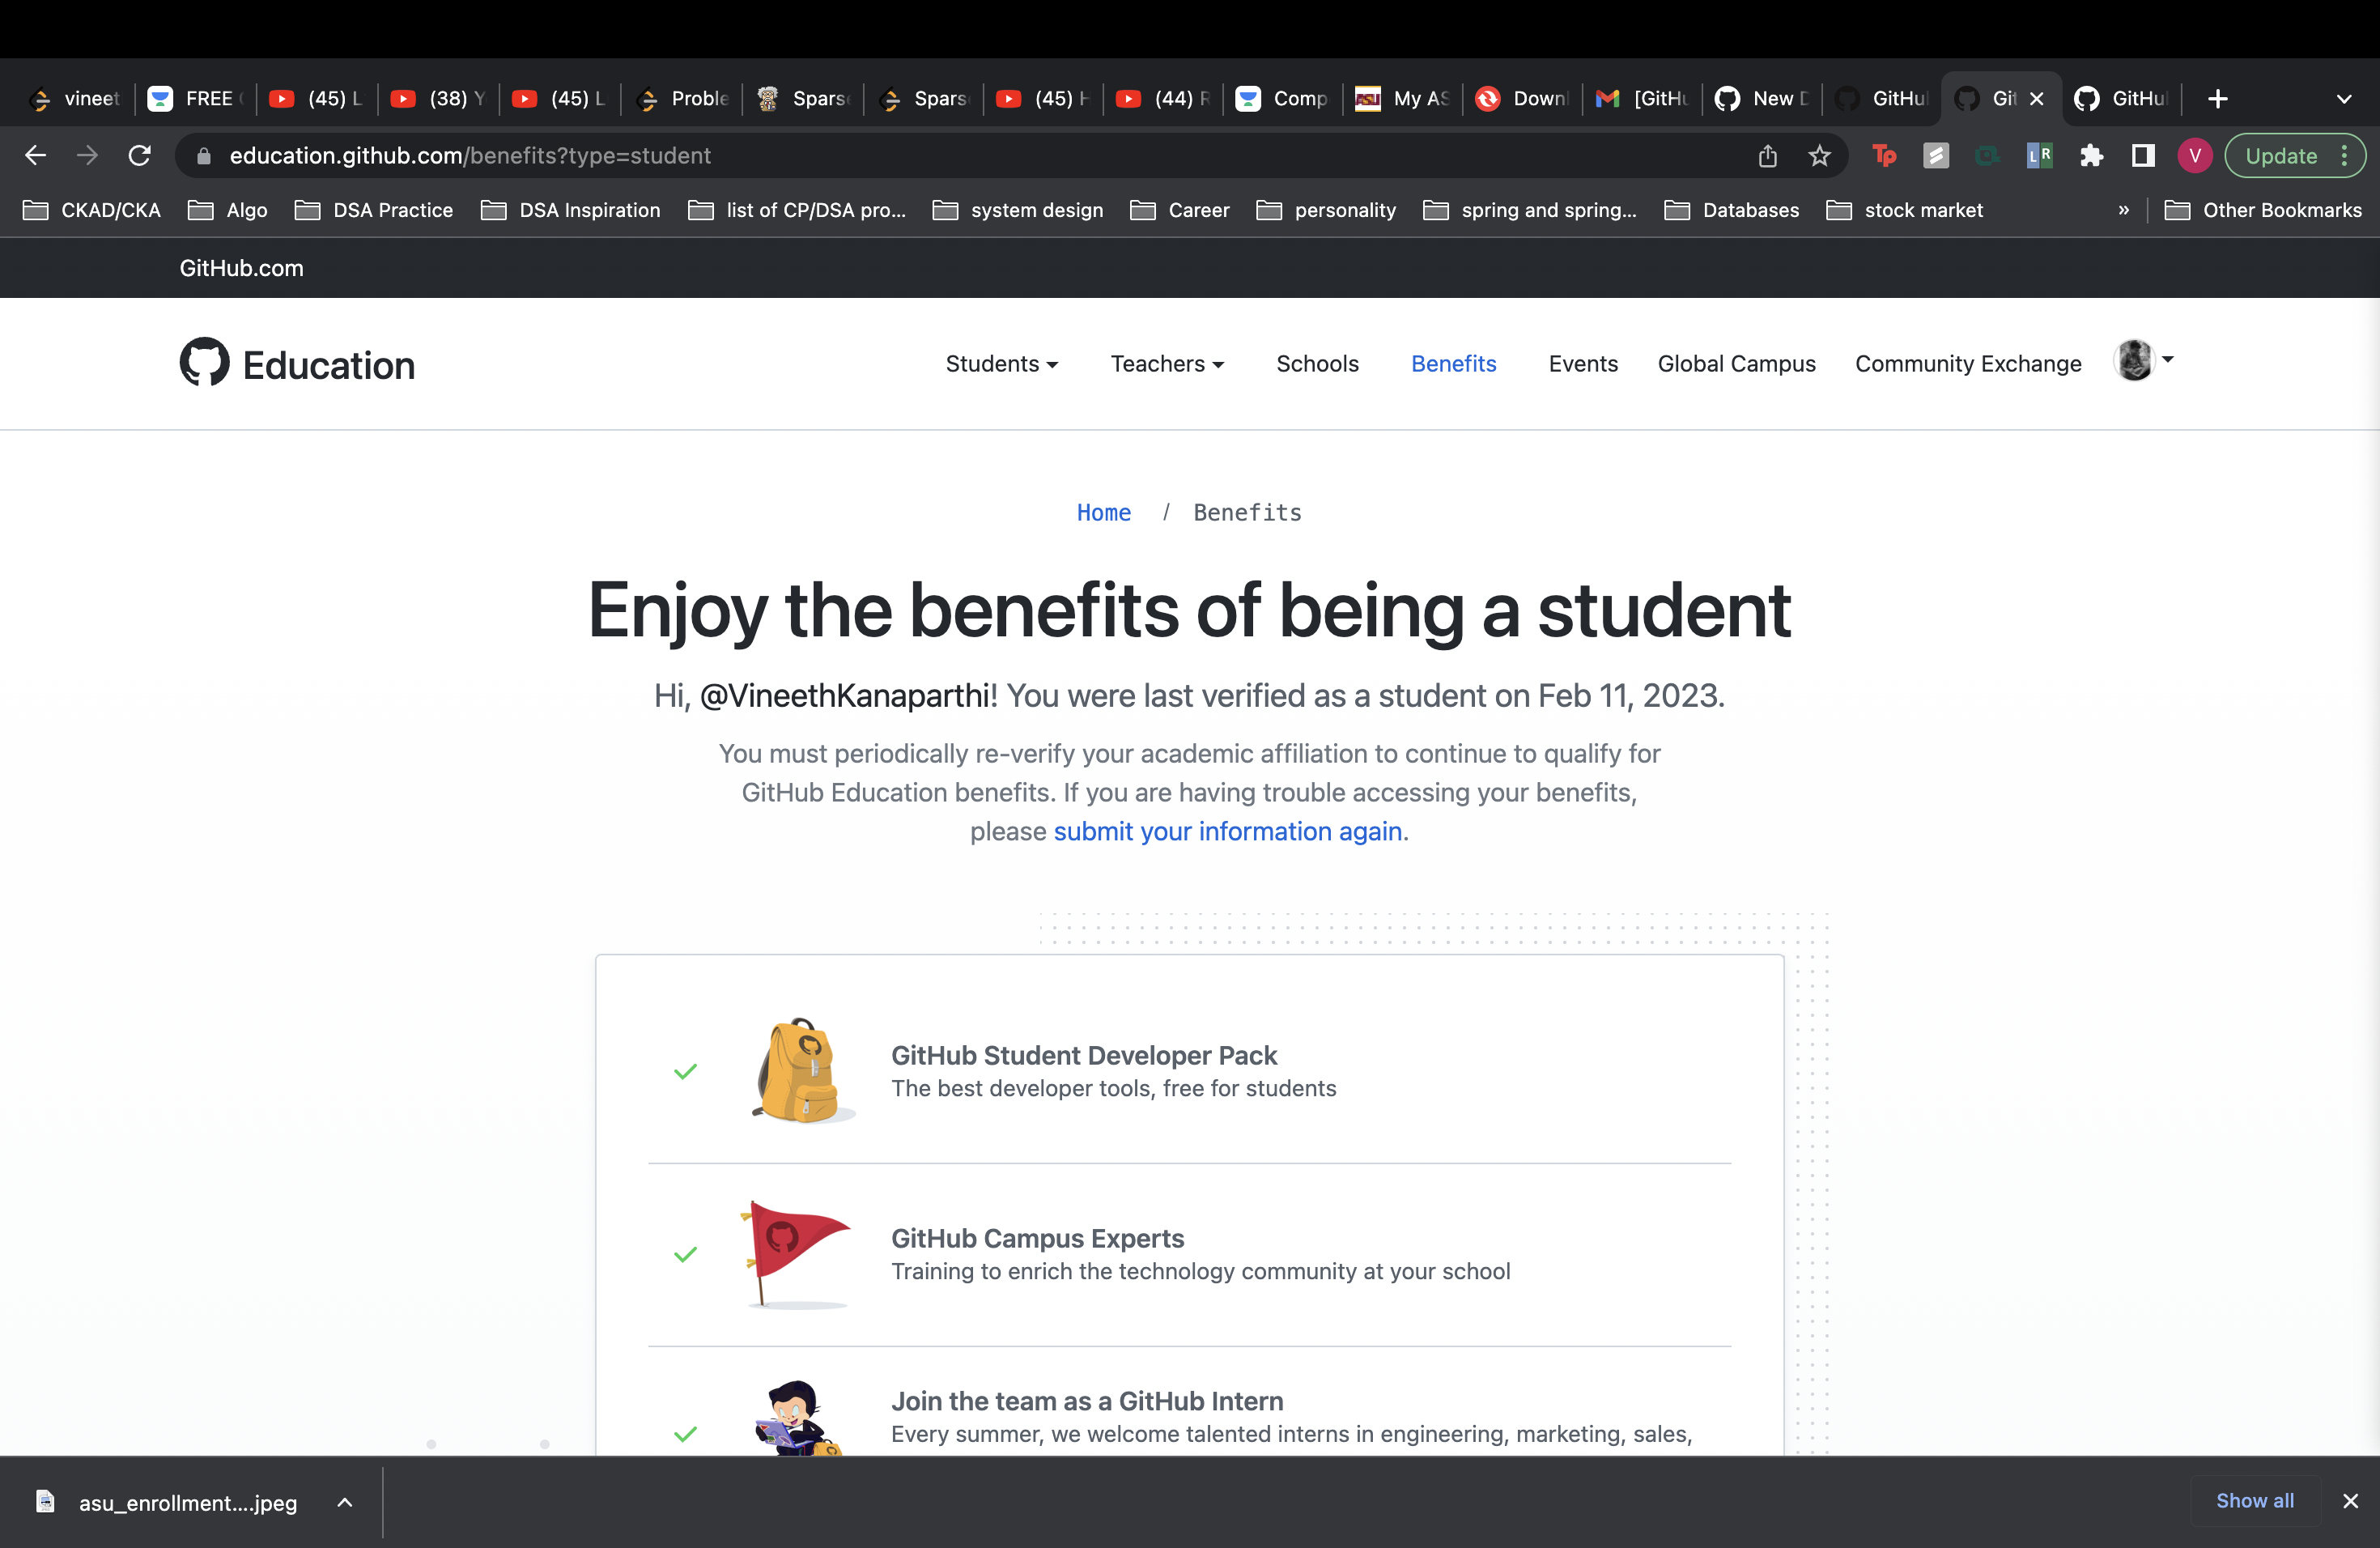2380x1548 pixels.
Task: Open the LR extension icon in the toolbar
Action: pyautogui.click(x=2040, y=156)
